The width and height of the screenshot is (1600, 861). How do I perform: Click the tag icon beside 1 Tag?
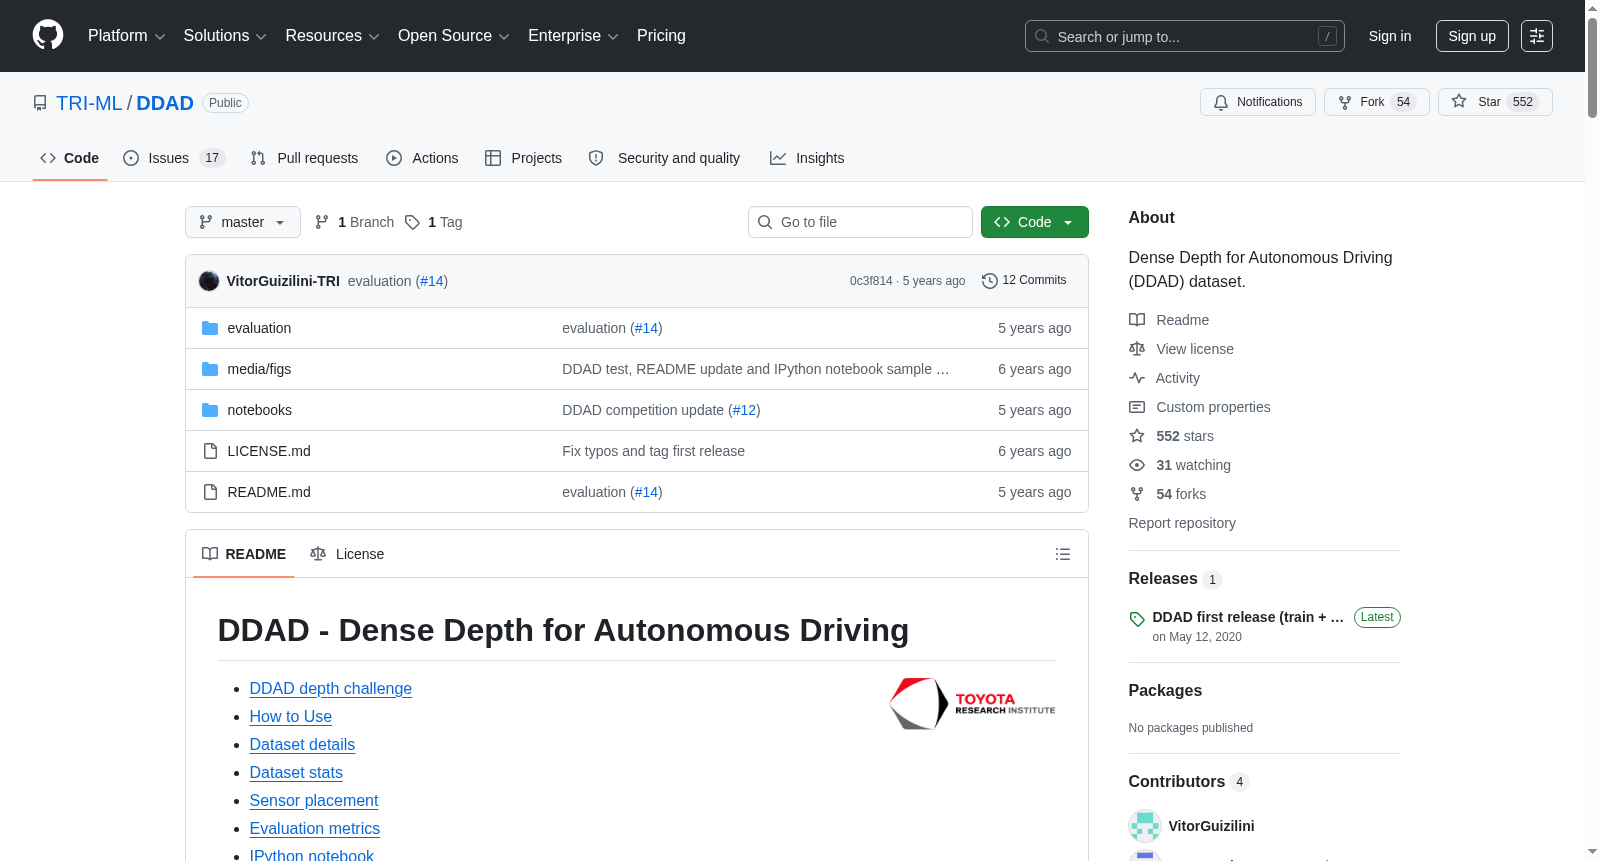tap(412, 222)
